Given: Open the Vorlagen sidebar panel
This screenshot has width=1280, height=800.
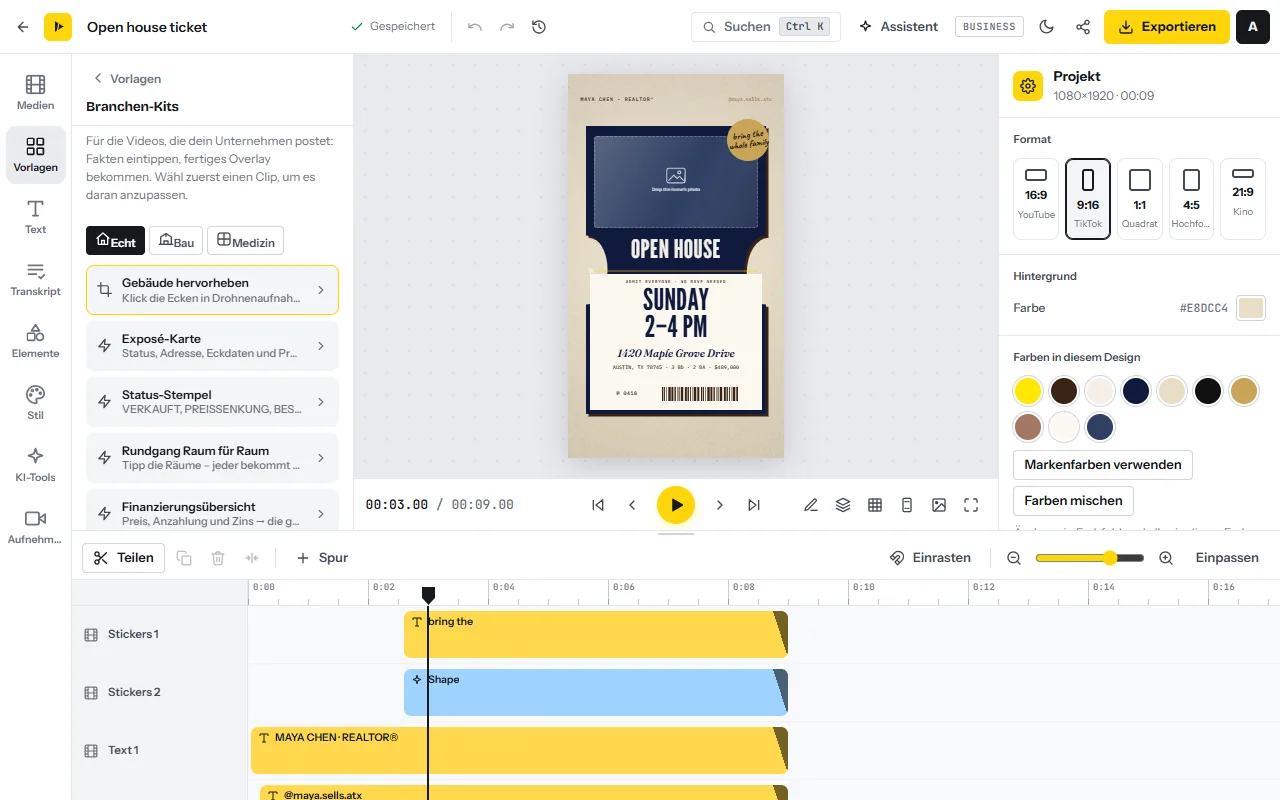Looking at the screenshot, I should click(x=36, y=154).
